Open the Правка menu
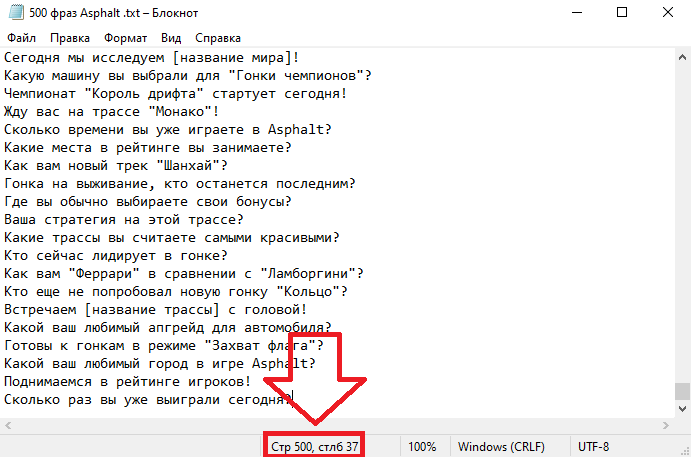This screenshot has width=691, height=457. click(x=70, y=38)
